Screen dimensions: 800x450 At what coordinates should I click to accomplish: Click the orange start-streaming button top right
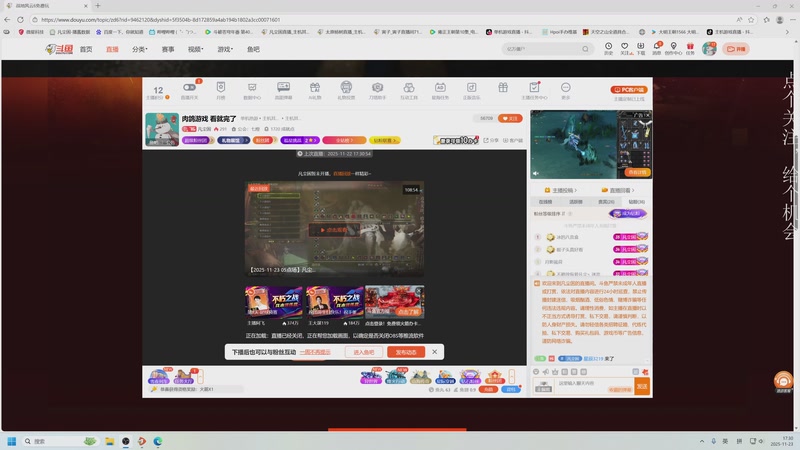point(736,49)
